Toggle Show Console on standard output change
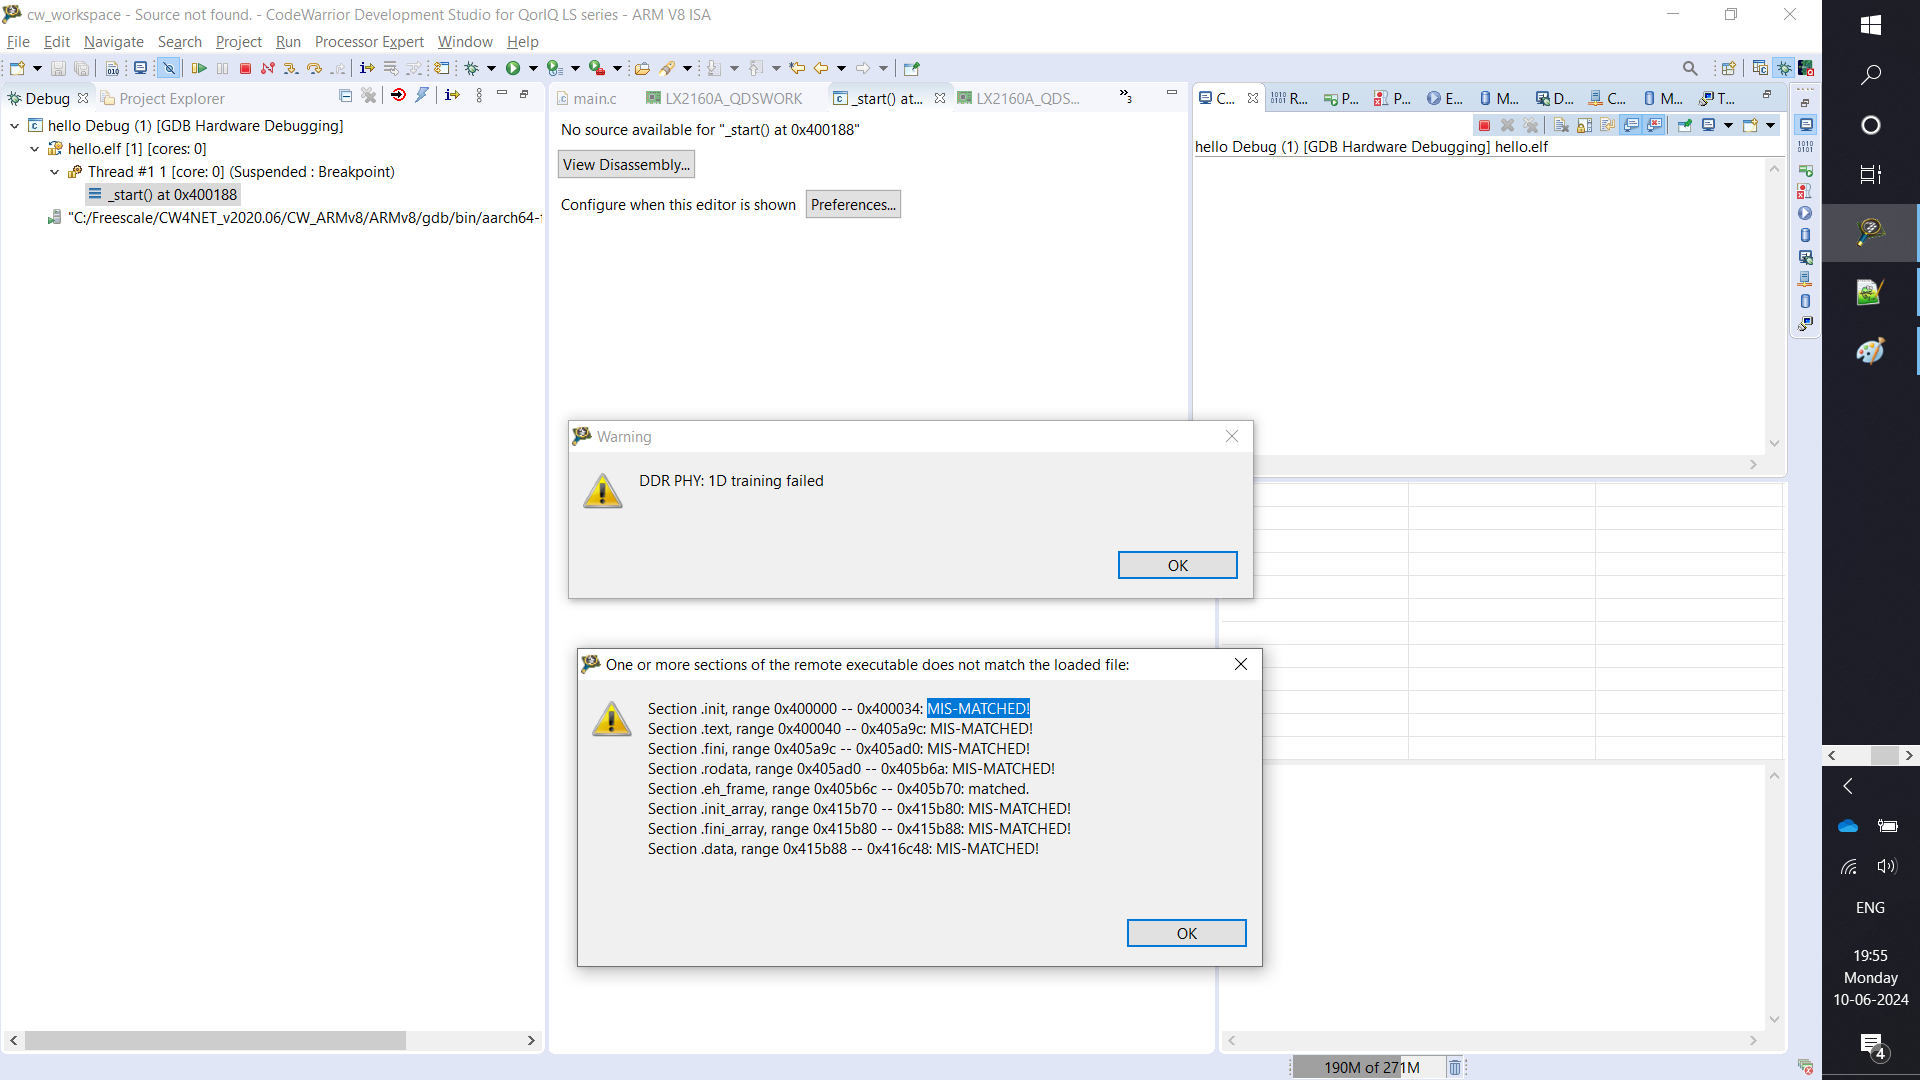This screenshot has width=1920, height=1080. point(1631,125)
